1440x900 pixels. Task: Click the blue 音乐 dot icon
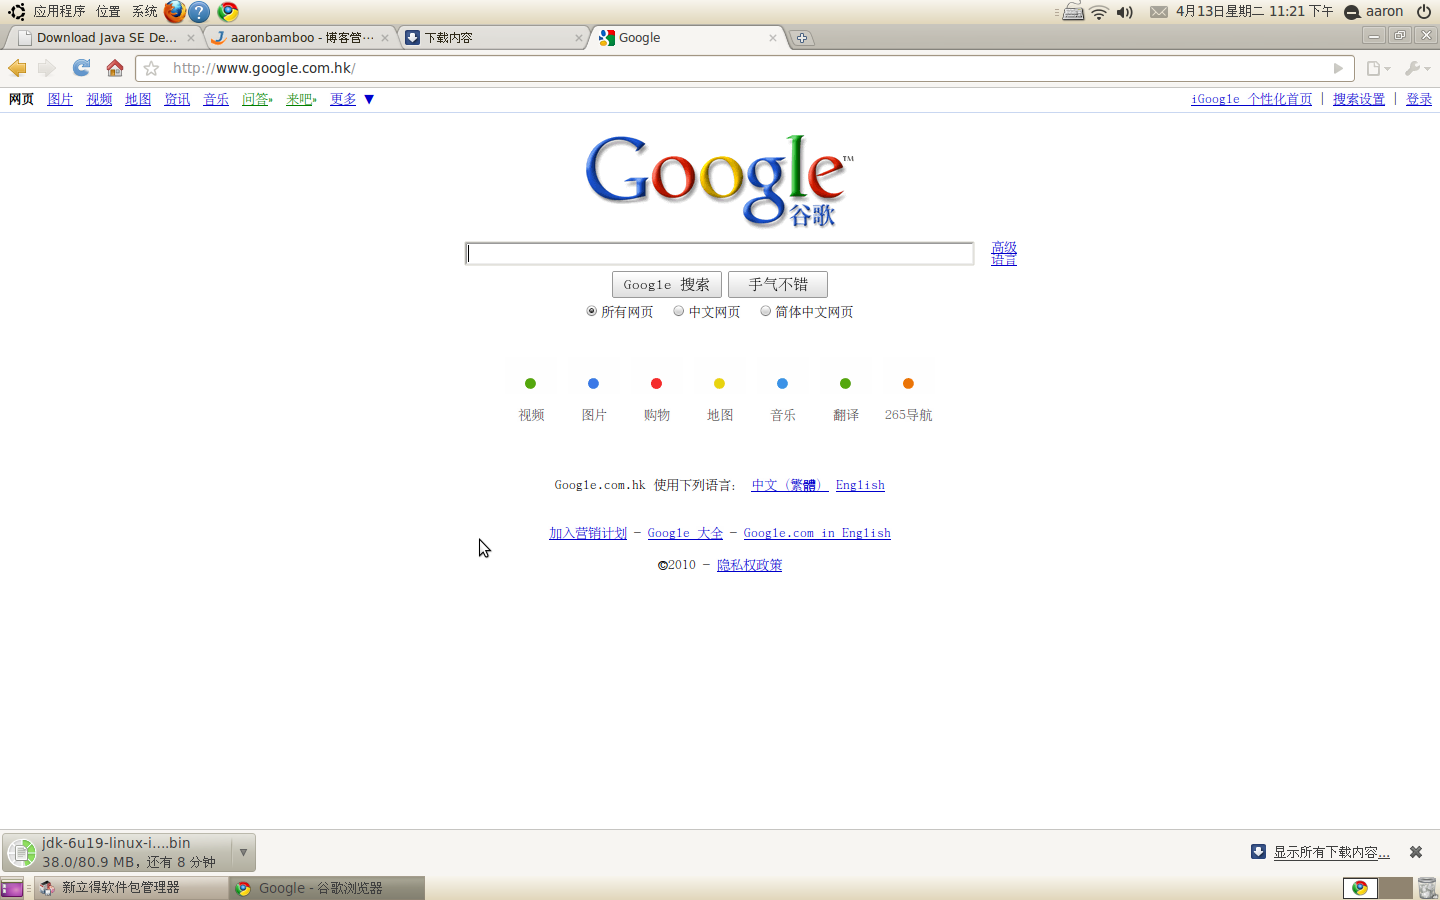coord(782,384)
